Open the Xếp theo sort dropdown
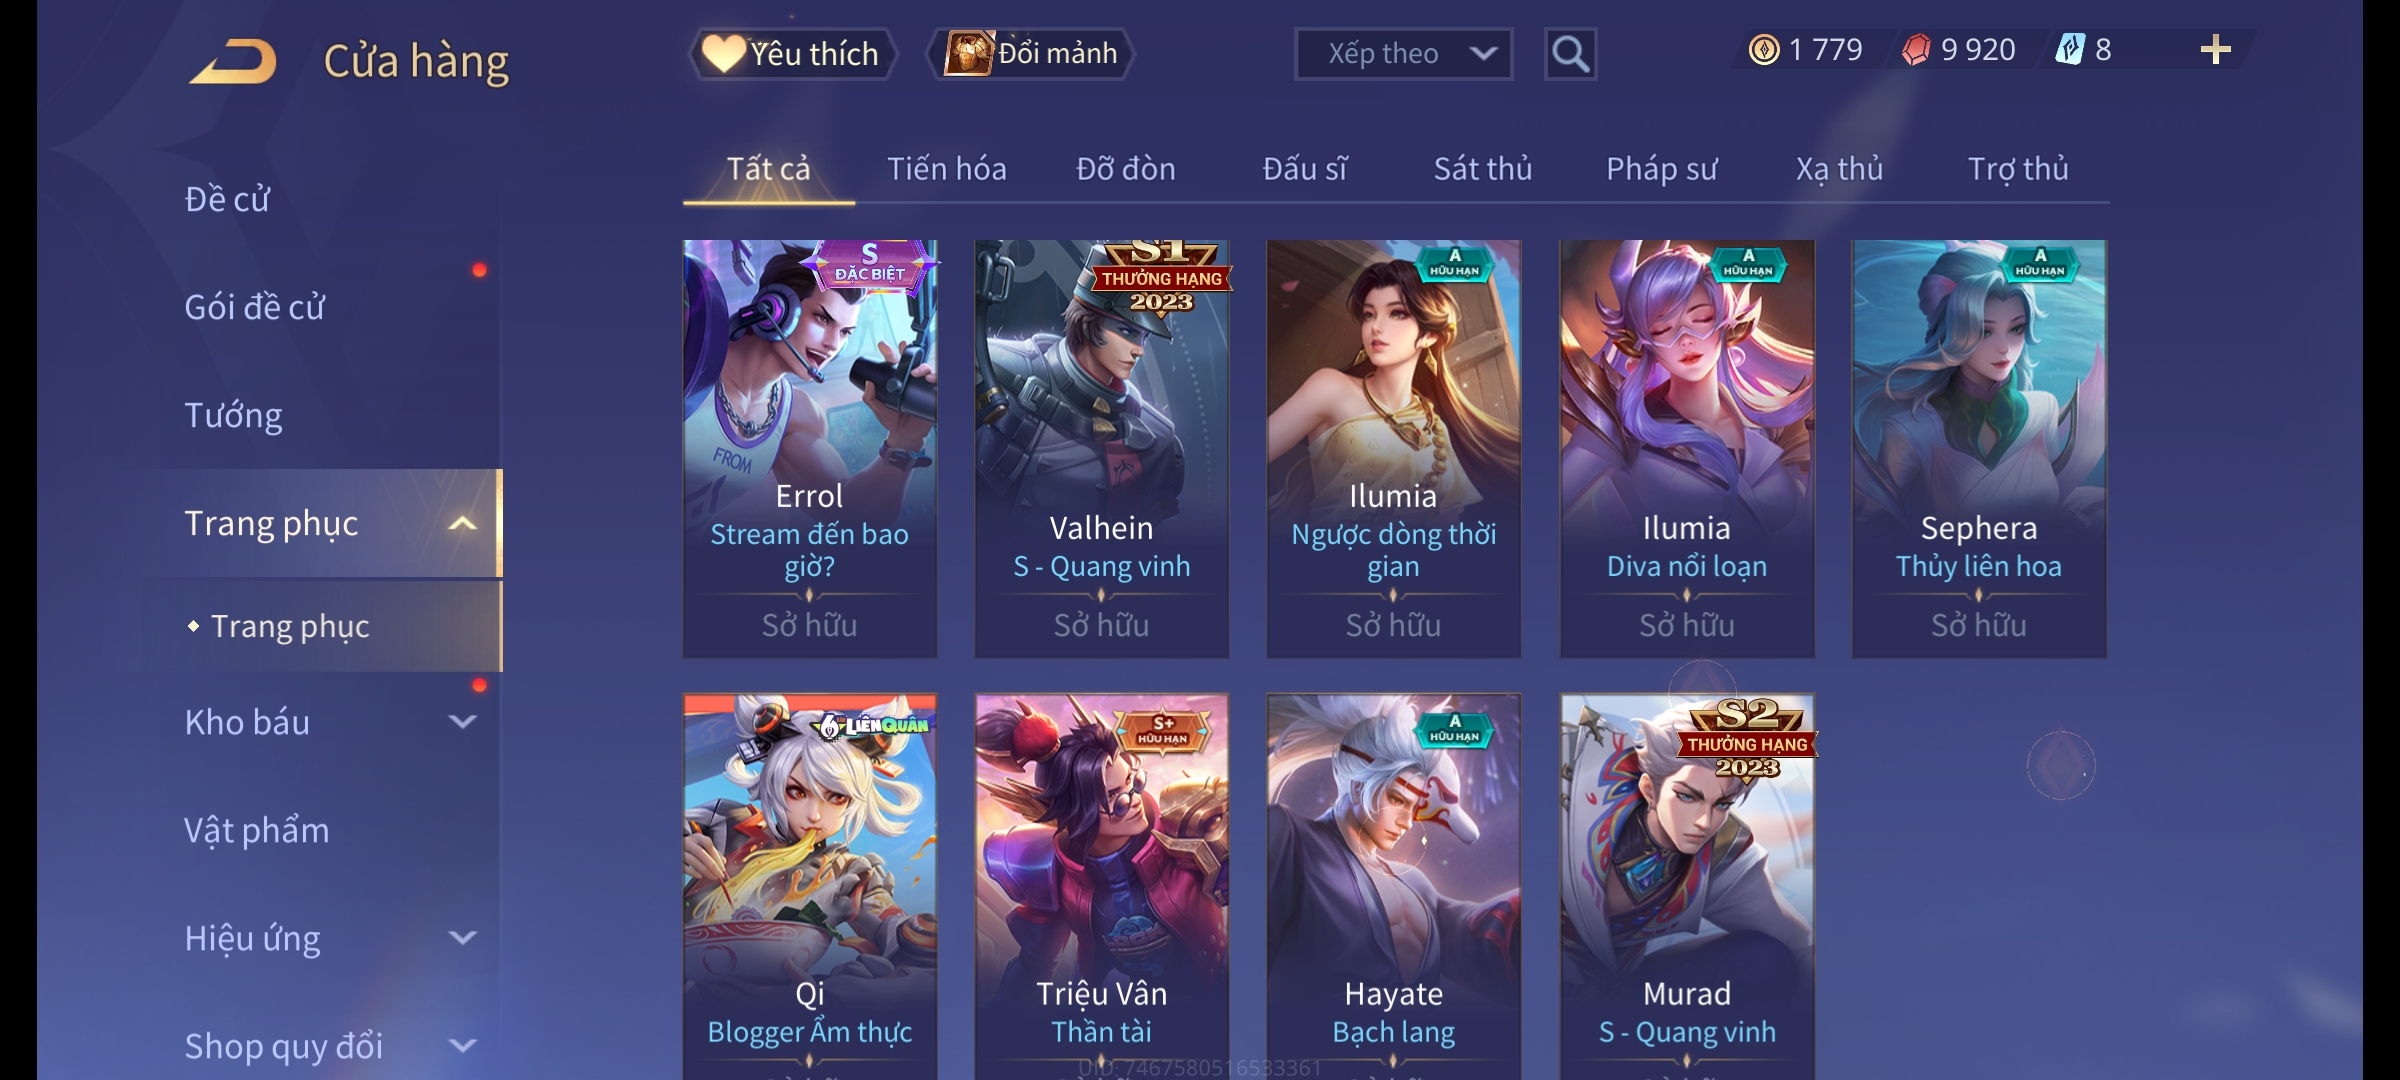Image resolution: width=2400 pixels, height=1080 pixels. [1403, 54]
